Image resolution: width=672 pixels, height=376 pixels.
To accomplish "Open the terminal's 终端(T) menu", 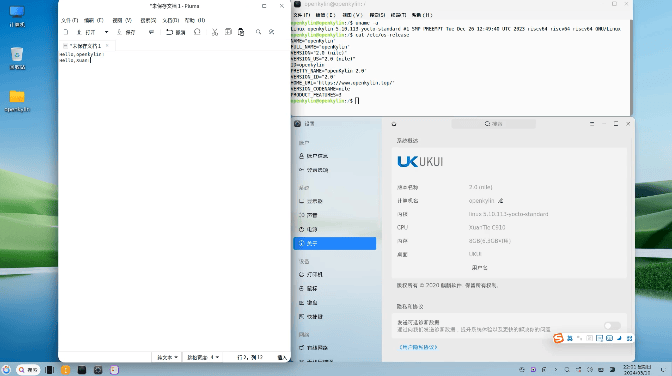I will pos(398,15).
